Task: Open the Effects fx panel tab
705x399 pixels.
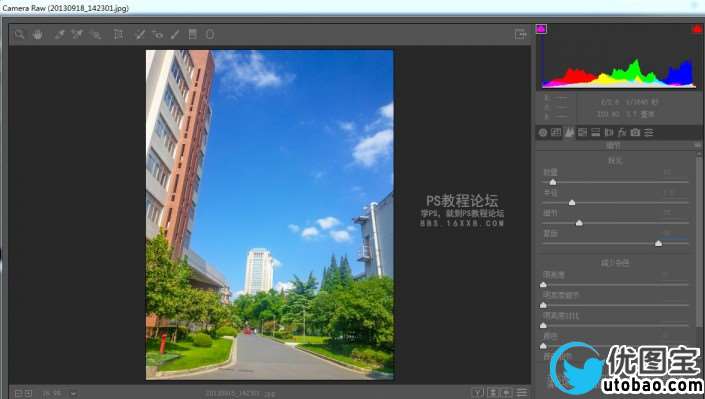Action: pos(622,132)
